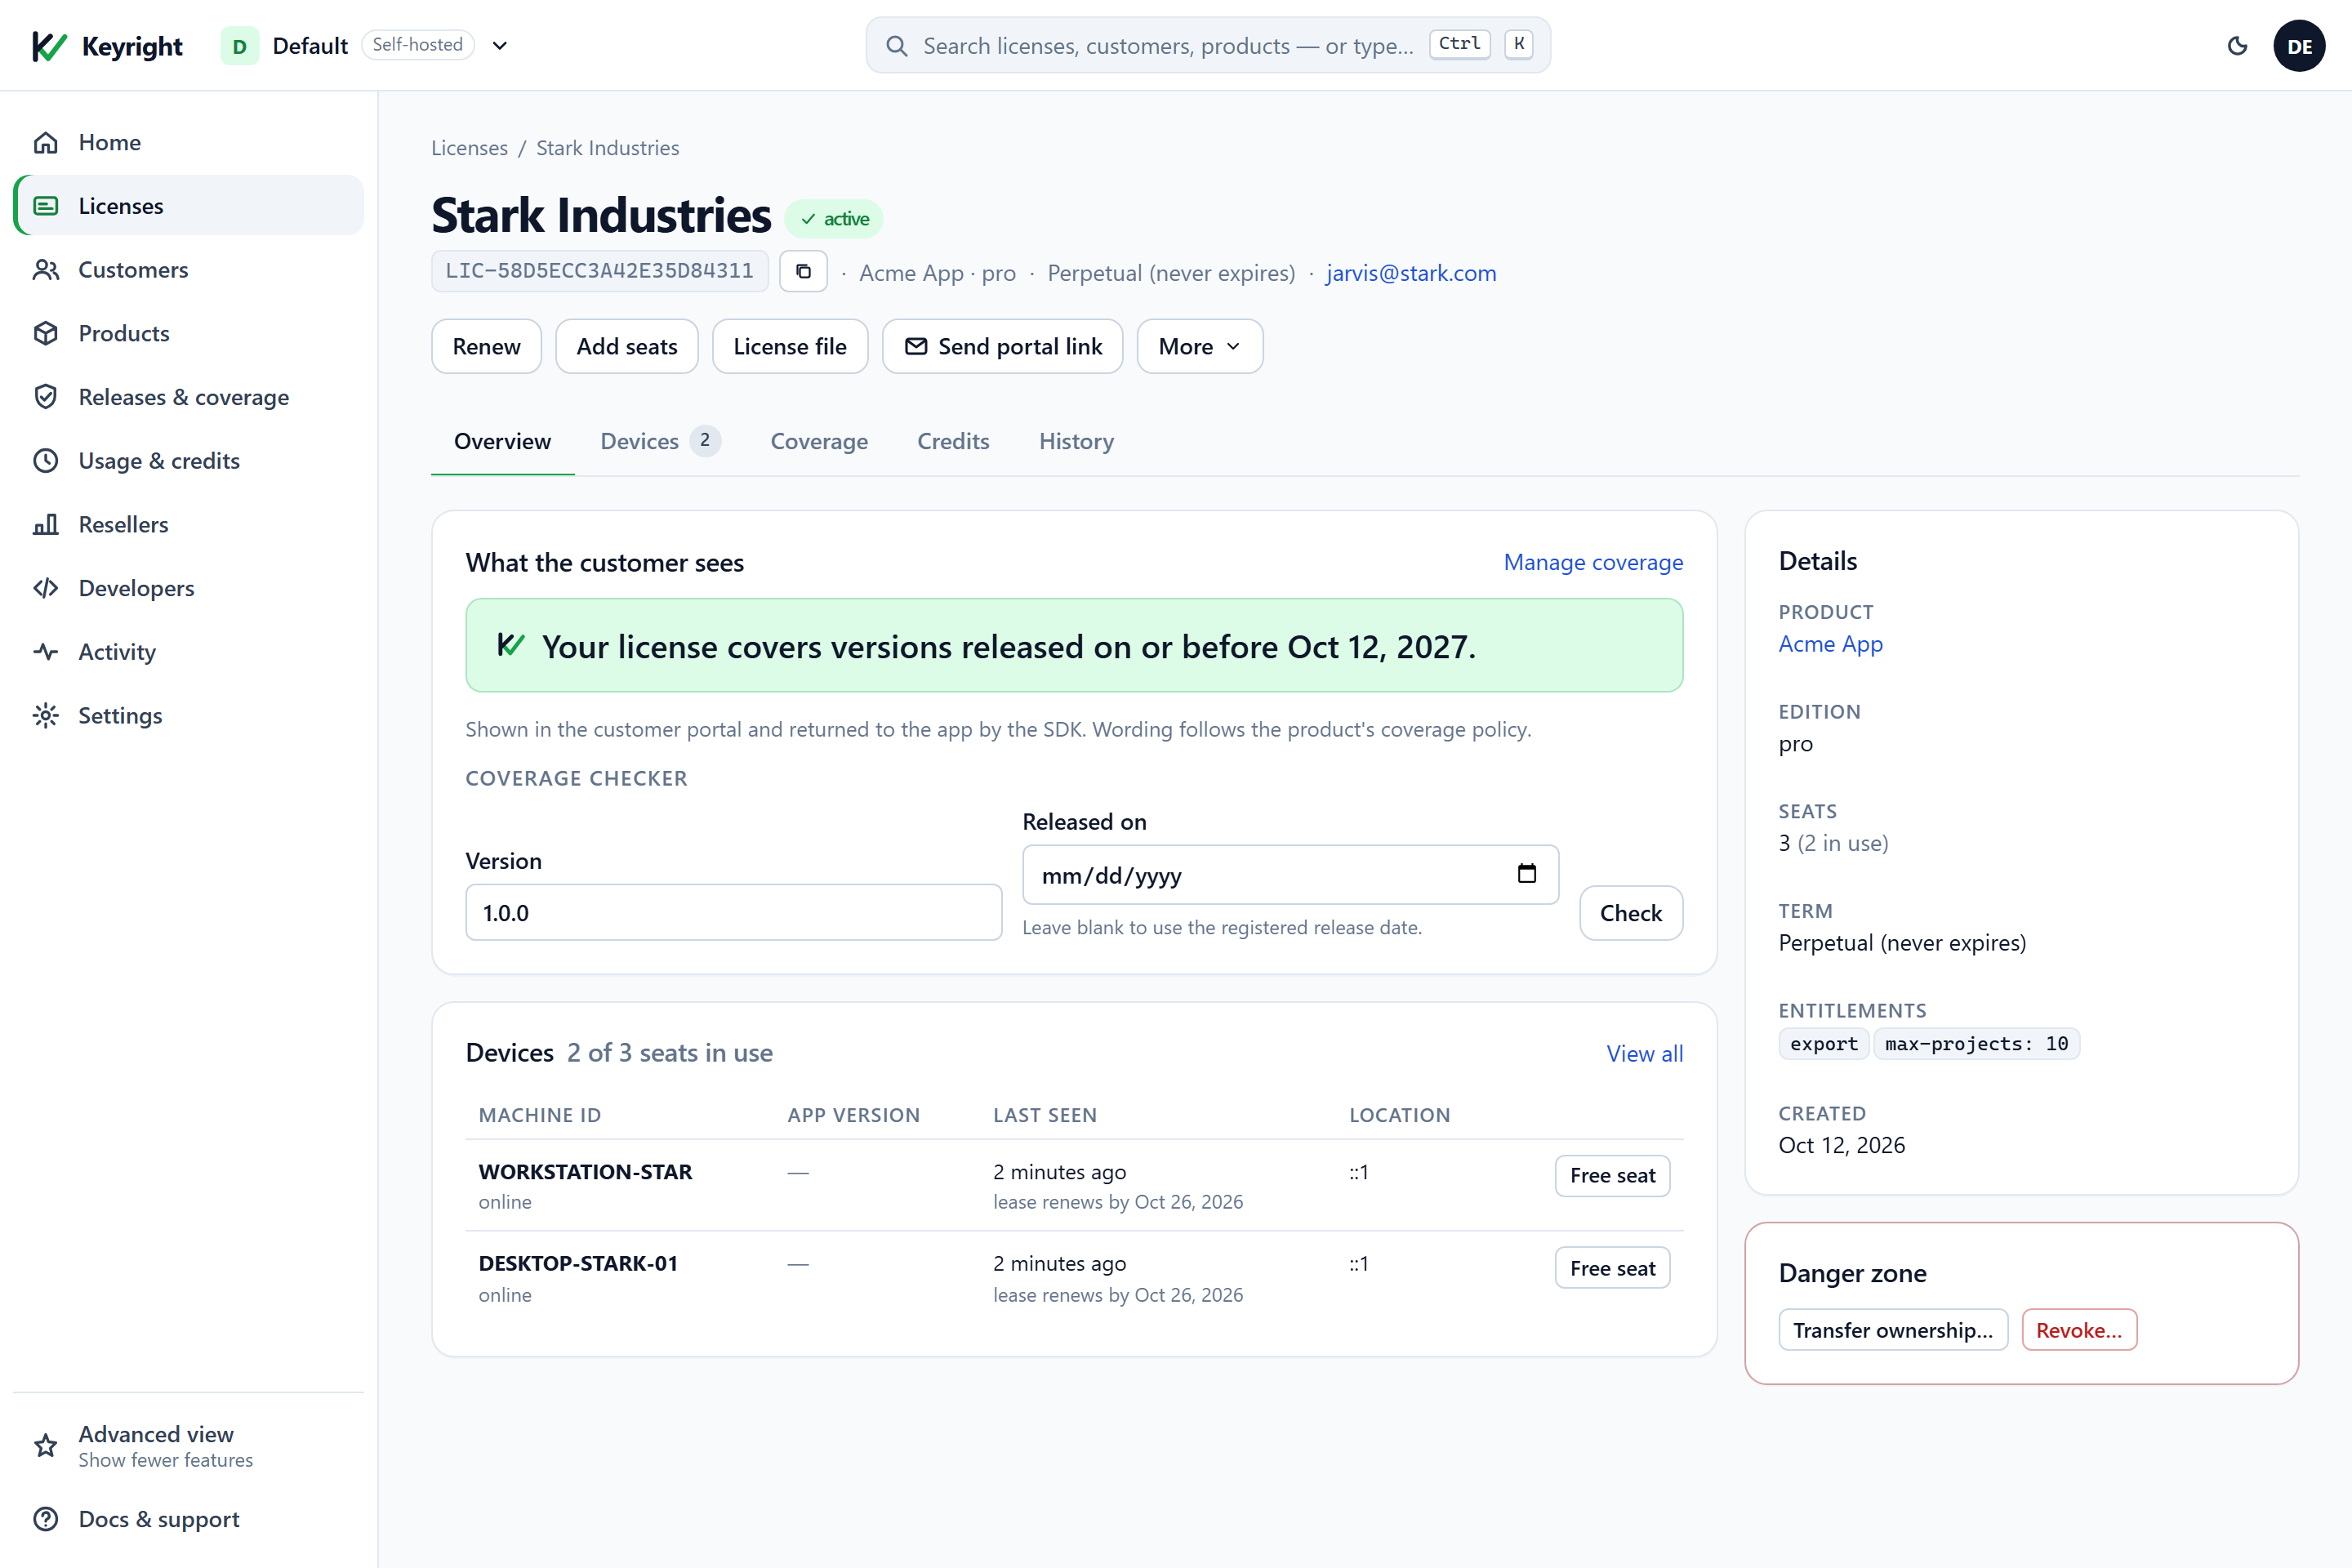Go to Products in the sidebar

pyautogui.click(x=188, y=333)
